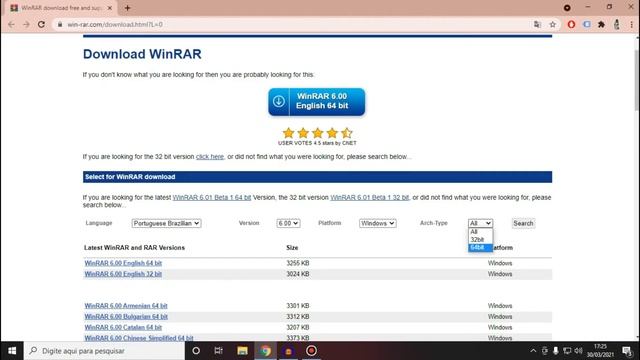The width and height of the screenshot is (640, 360).
Task: Open Task View in taskbar
Action: (x=218, y=351)
